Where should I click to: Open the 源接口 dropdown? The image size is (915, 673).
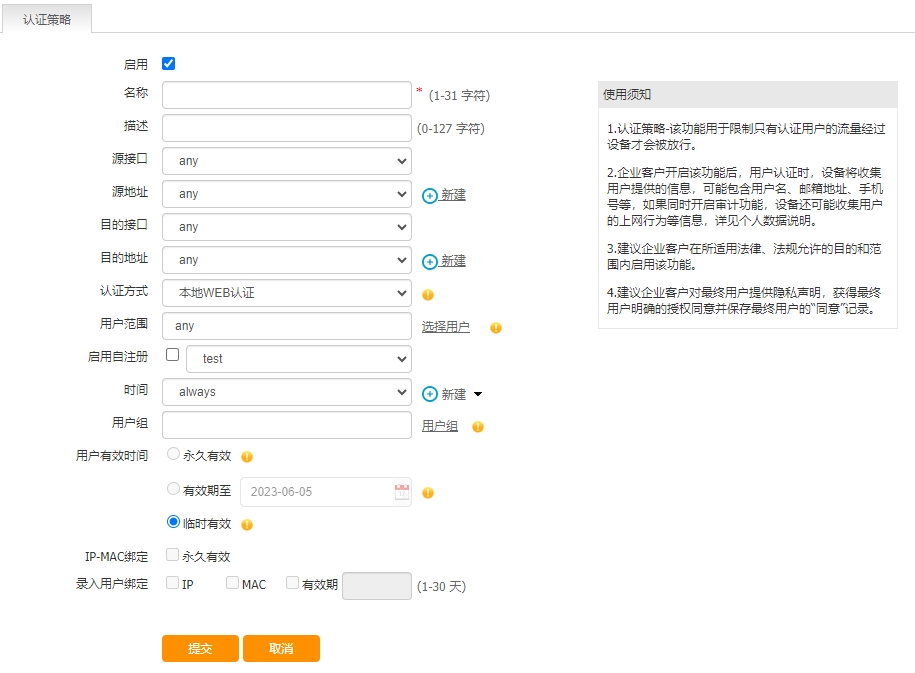[286, 161]
